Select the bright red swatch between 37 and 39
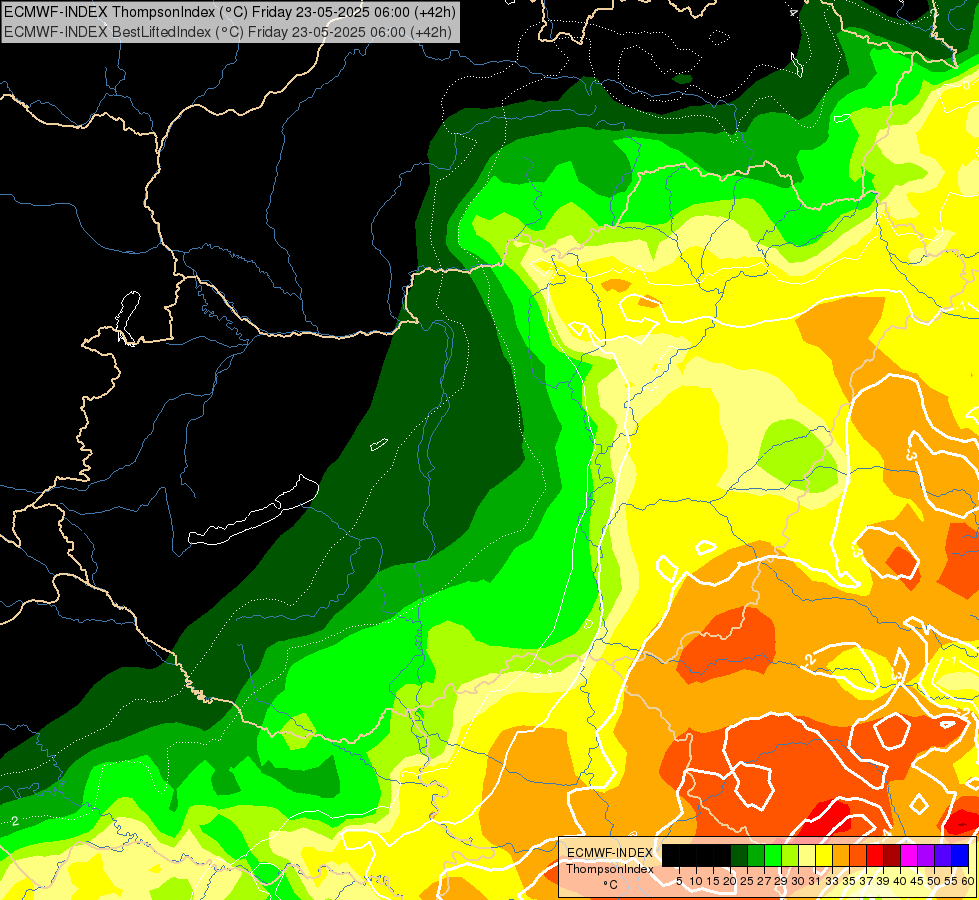Viewport: 979px width, 900px height. [x=875, y=855]
